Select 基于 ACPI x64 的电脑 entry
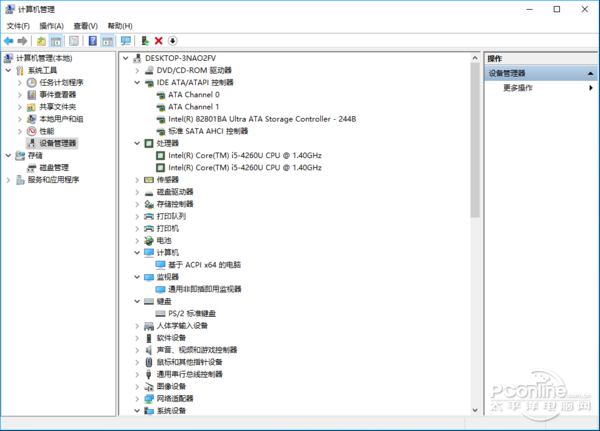 (x=204, y=265)
